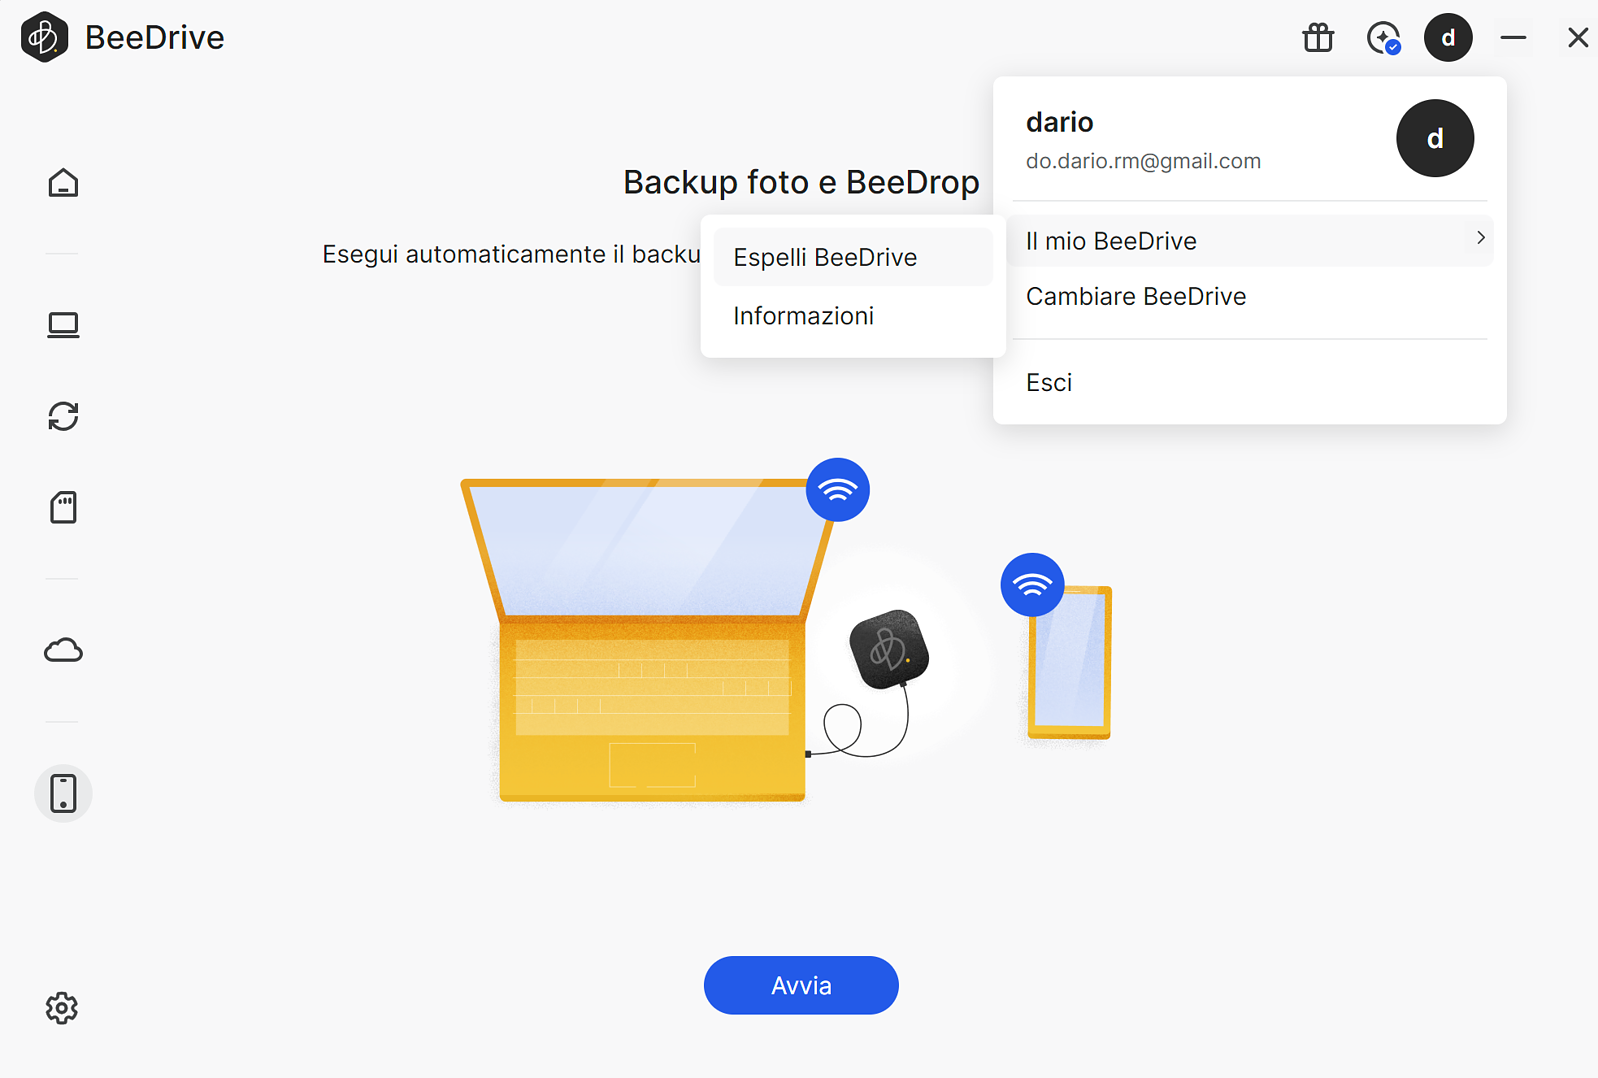The height and width of the screenshot is (1078, 1598).
Task: Click the username dario text
Action: pyautogui.click(x=1060, y=122)
